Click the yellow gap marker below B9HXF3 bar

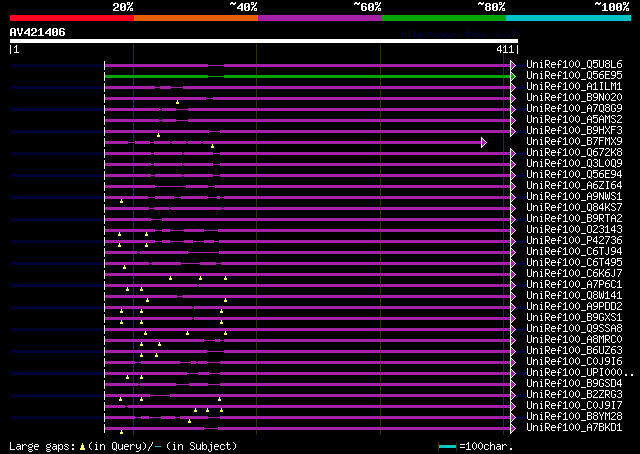click(158, 135)
